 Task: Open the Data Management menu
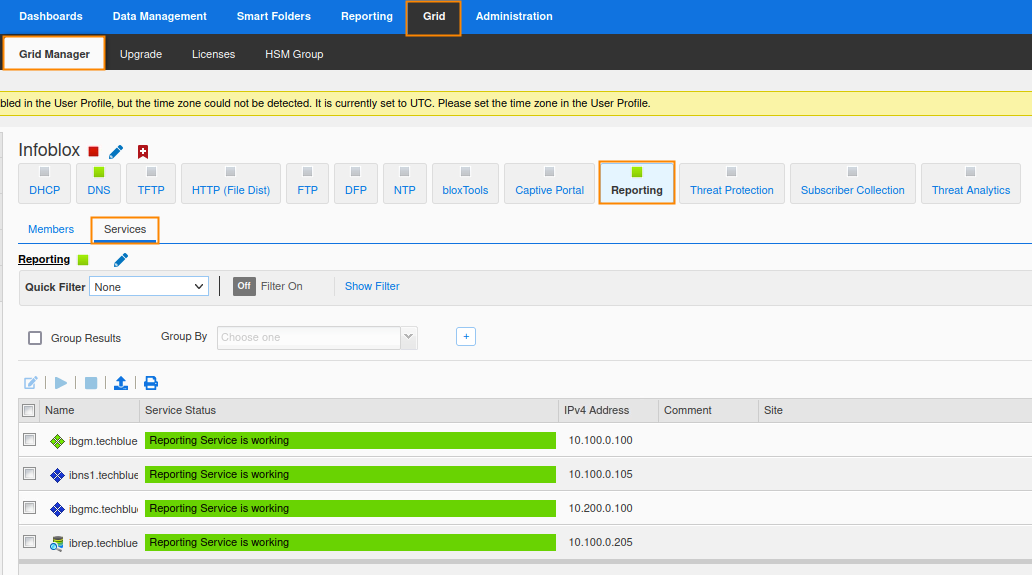[159, 16]
